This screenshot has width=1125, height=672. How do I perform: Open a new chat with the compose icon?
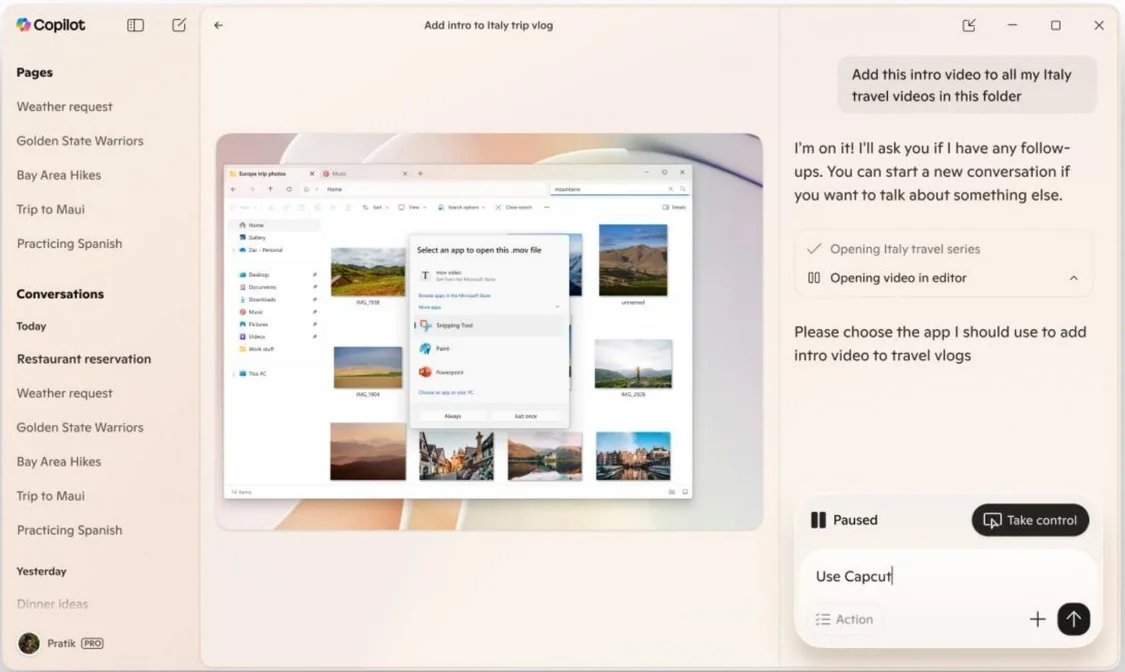click(x=179, y=25)
